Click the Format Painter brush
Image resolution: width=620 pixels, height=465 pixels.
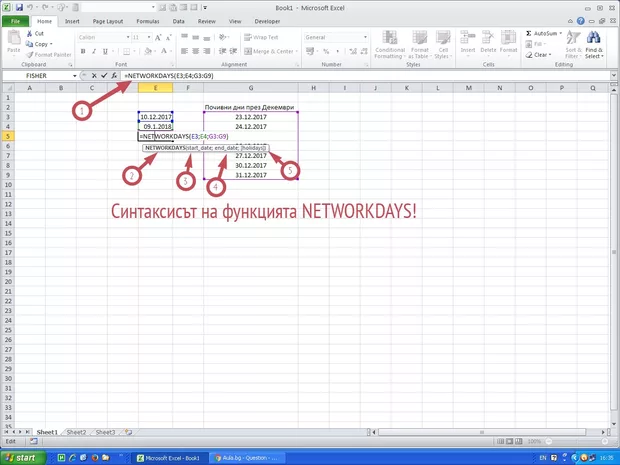(29, 55)
